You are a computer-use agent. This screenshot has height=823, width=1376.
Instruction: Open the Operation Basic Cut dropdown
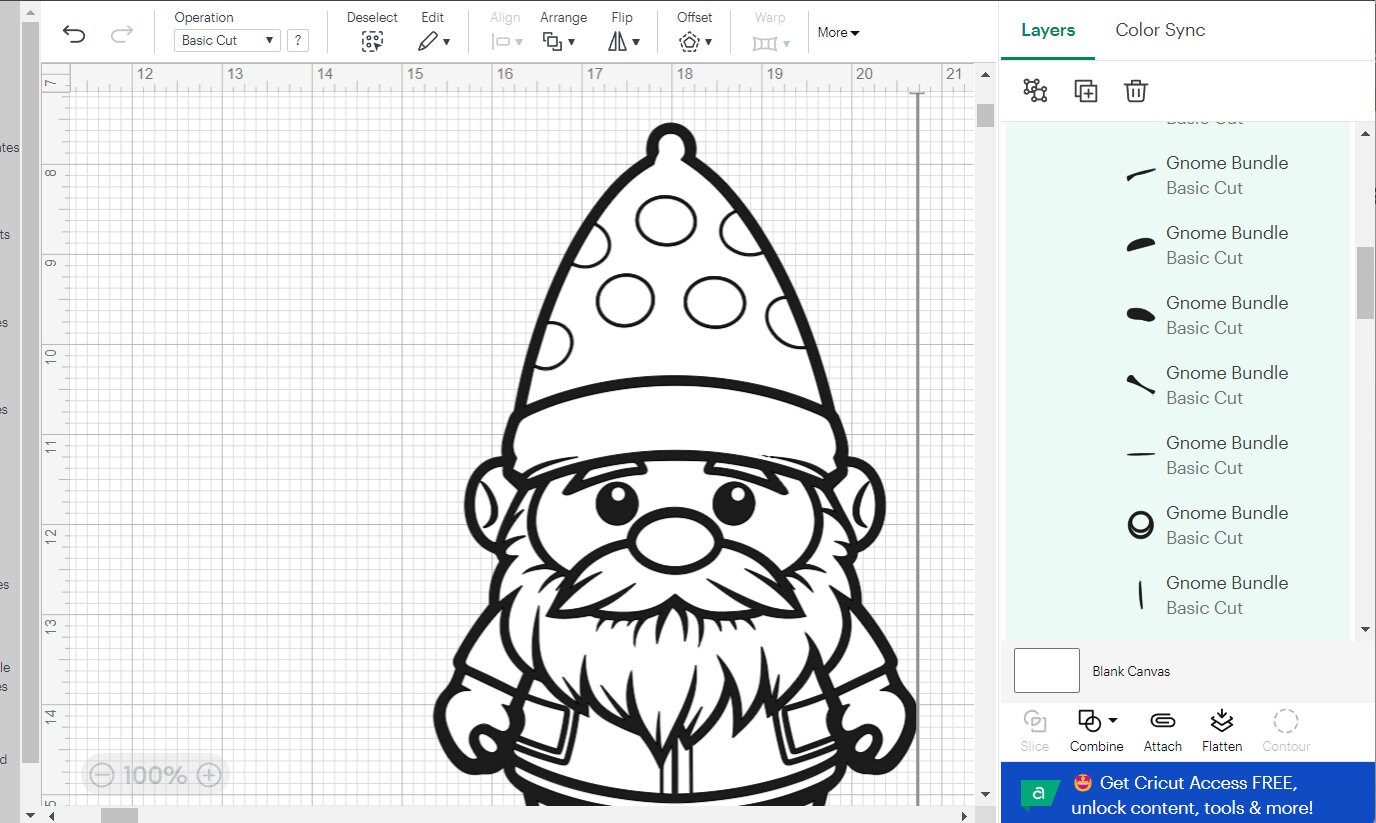[x=227, y=40]
